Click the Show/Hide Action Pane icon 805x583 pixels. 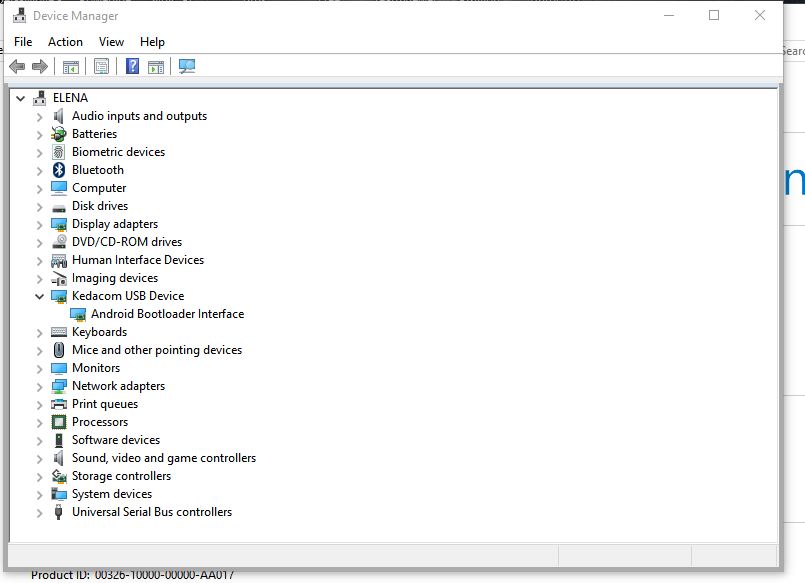coord(156,67)
